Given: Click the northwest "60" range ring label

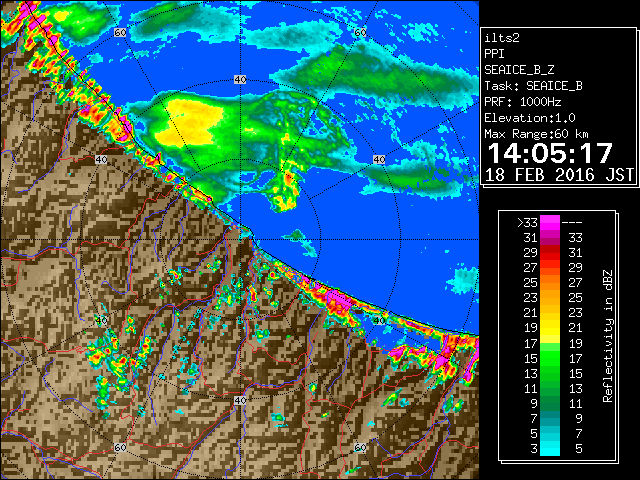Looking at the screenshot, I should point(120,32).
